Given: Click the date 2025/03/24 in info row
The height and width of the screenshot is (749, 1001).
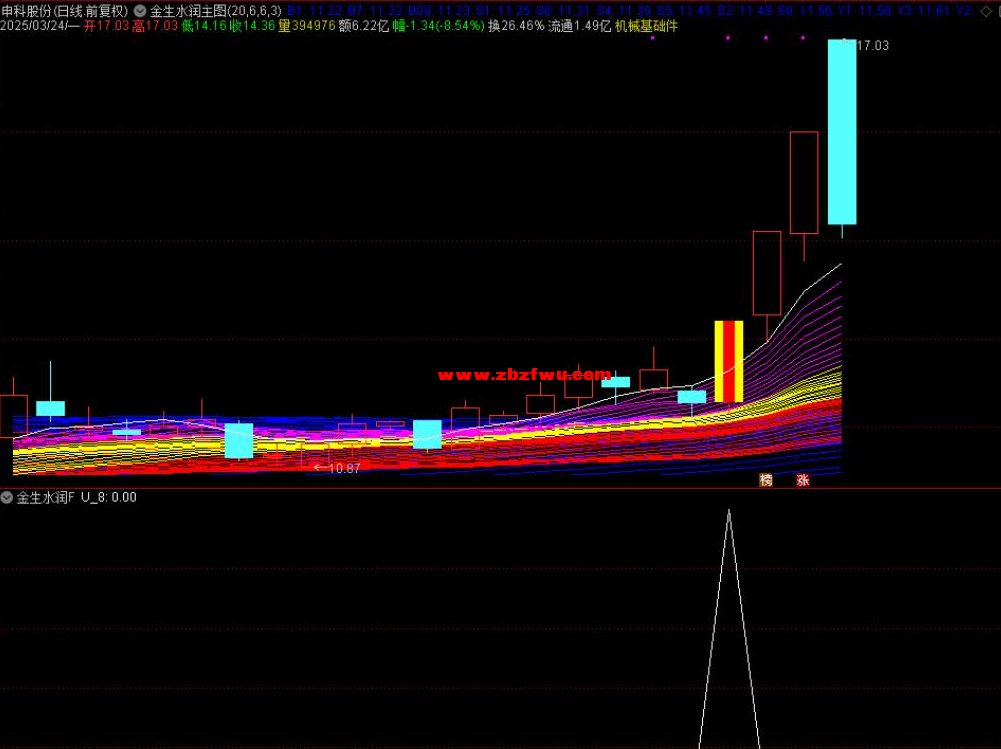Looking at the screenshot, I should (33, 26).
